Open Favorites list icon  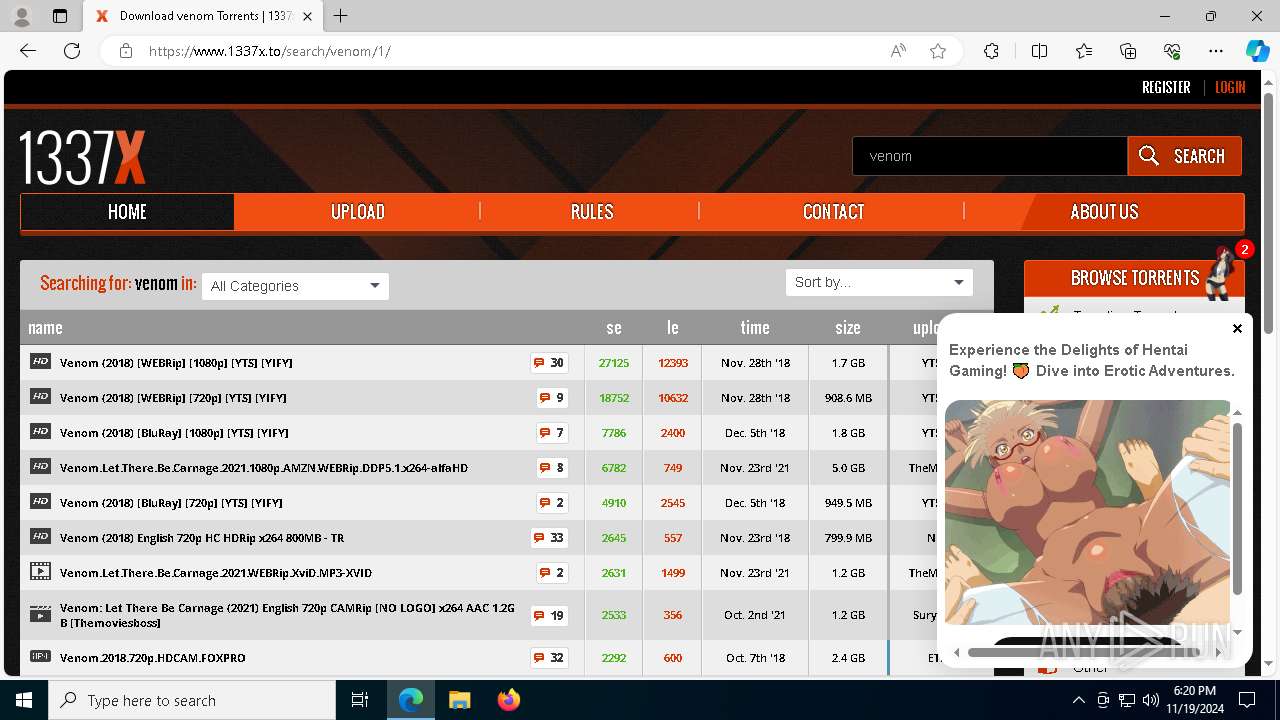[1084, 51]
